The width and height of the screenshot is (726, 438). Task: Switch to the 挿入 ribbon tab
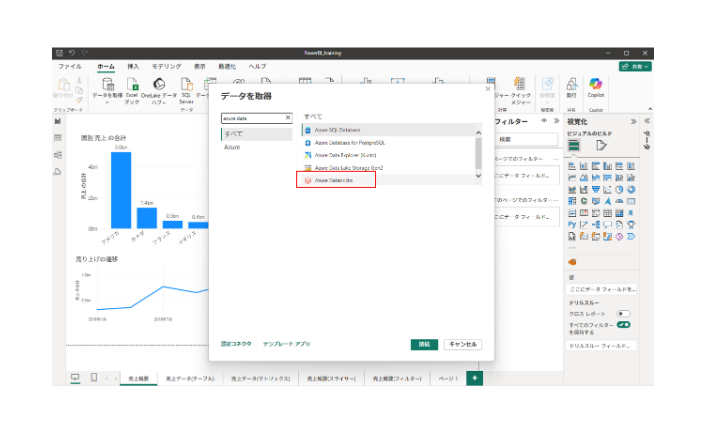(x=133, y=67)
